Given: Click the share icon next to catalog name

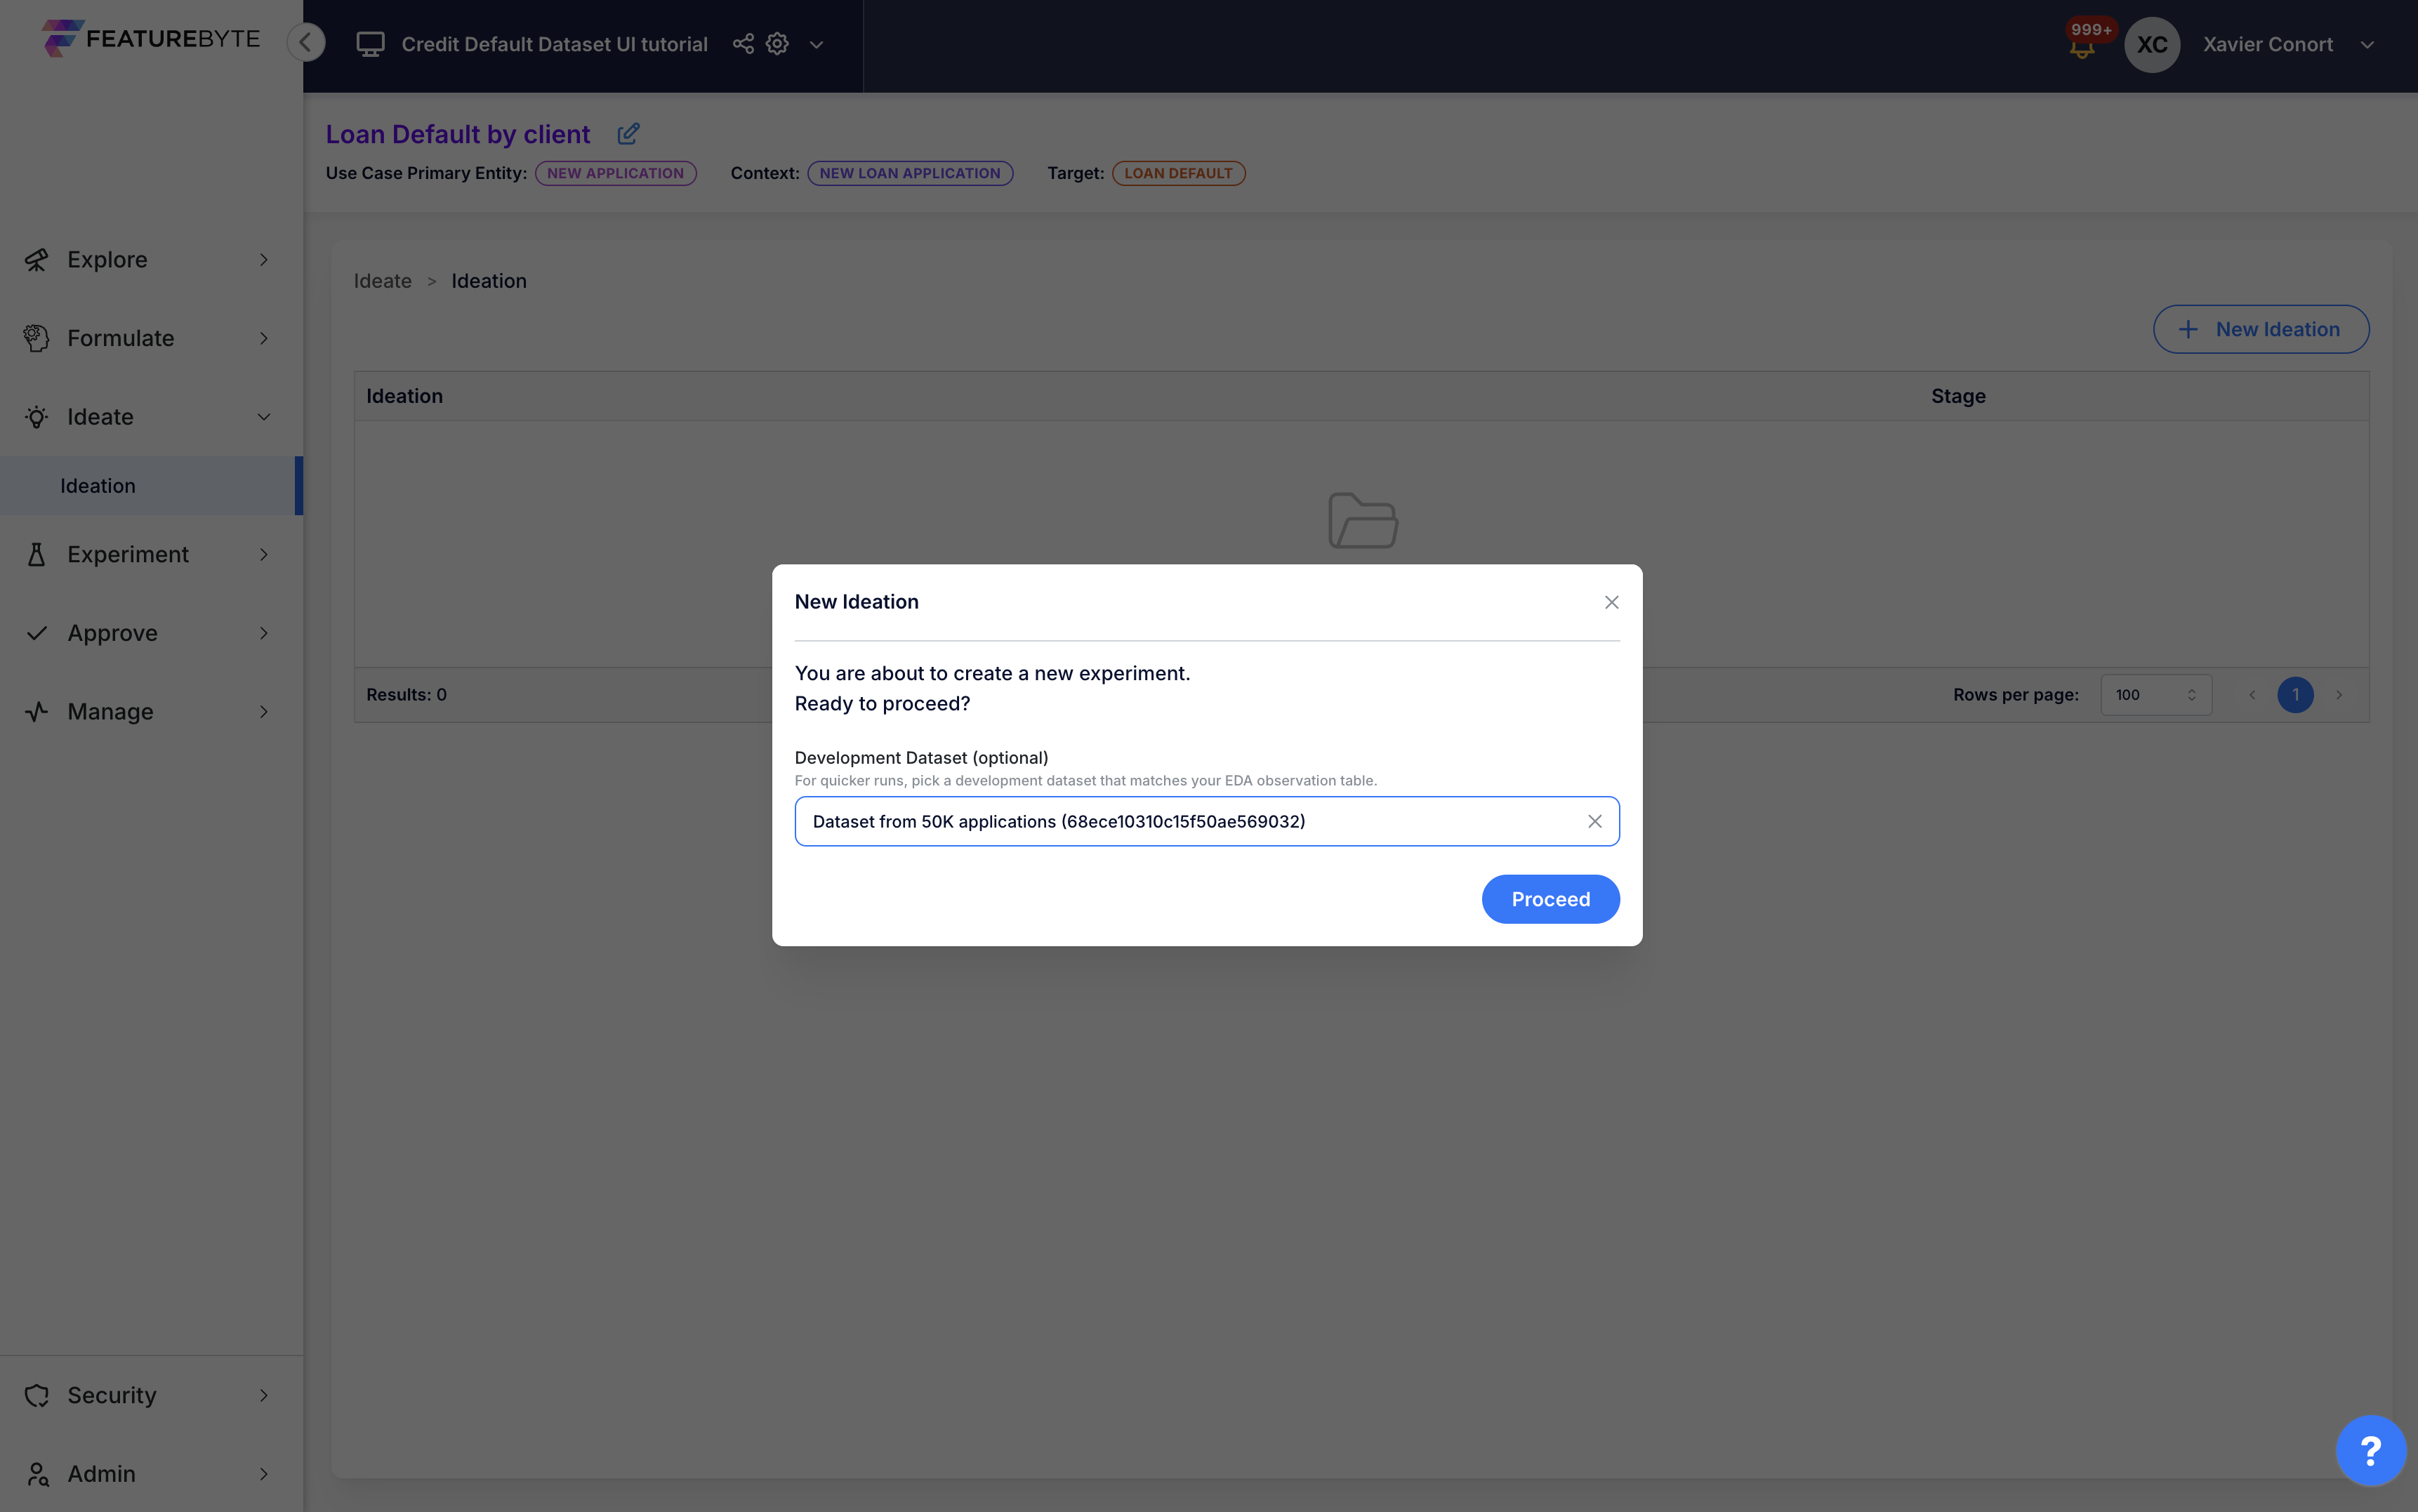Looking at the screenshot, I should [x=743, y=44].
